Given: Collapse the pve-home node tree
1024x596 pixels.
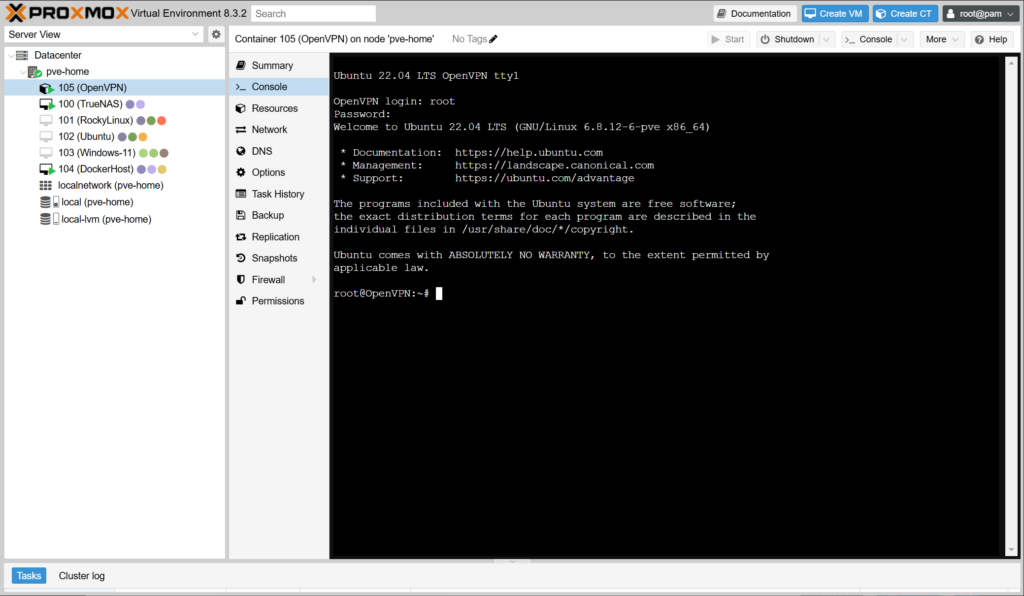Looking at the screenshot, I should [23, 72].
